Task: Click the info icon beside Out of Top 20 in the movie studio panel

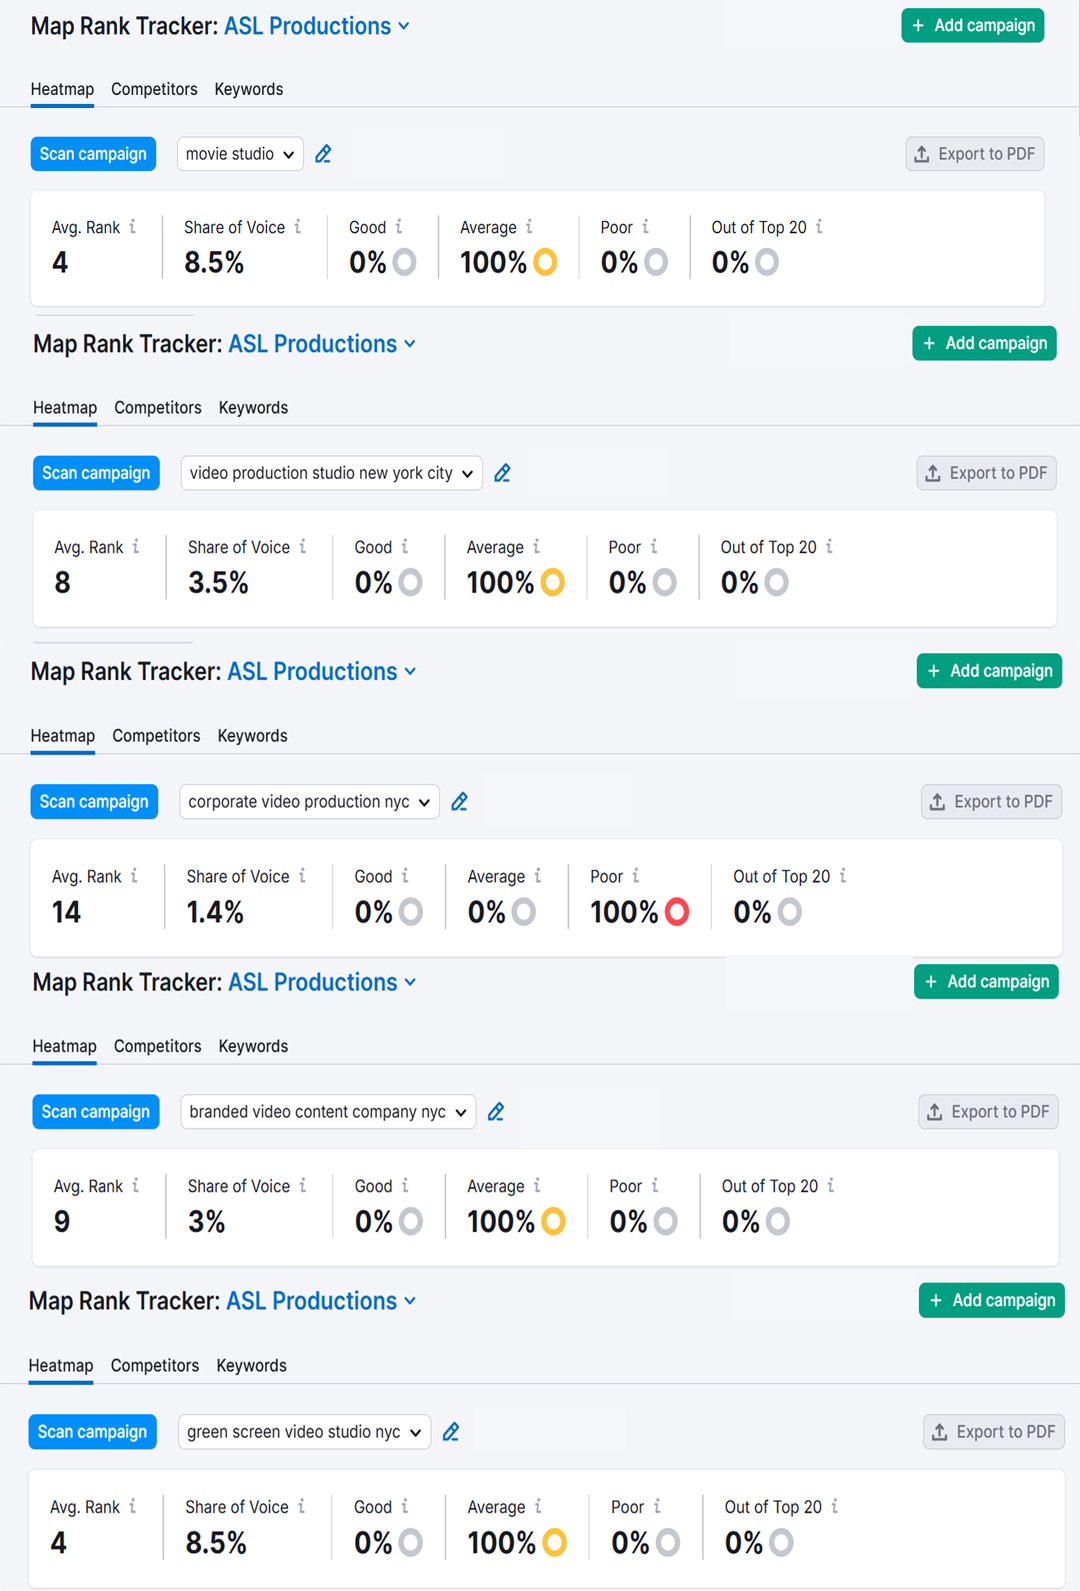Action: [819, 227]
